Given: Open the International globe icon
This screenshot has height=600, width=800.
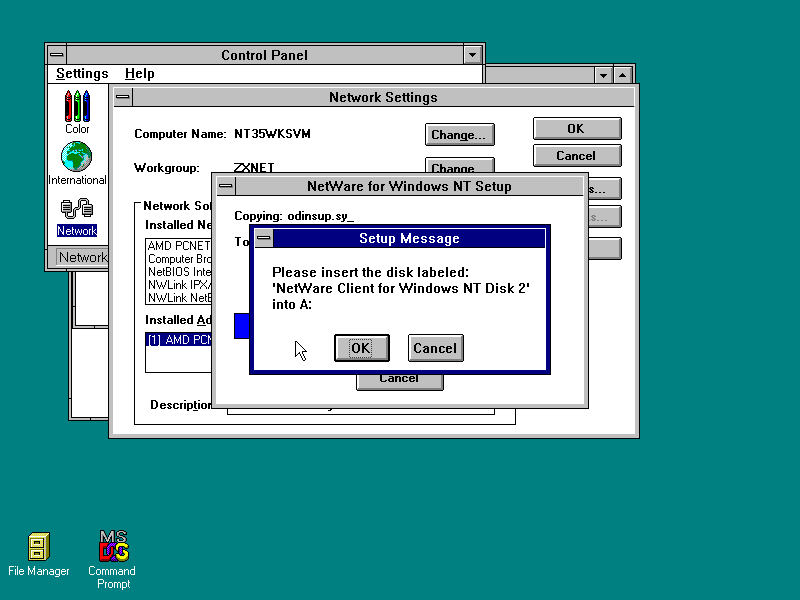Looking at the screenshot, I should [77, 163].
